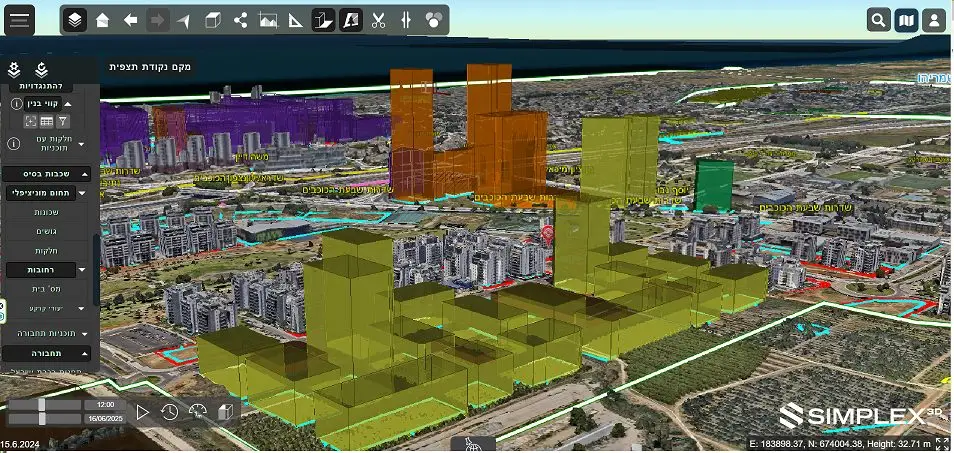
Task: Click the 3D cube box tool
Action: [x=213, y=21]
